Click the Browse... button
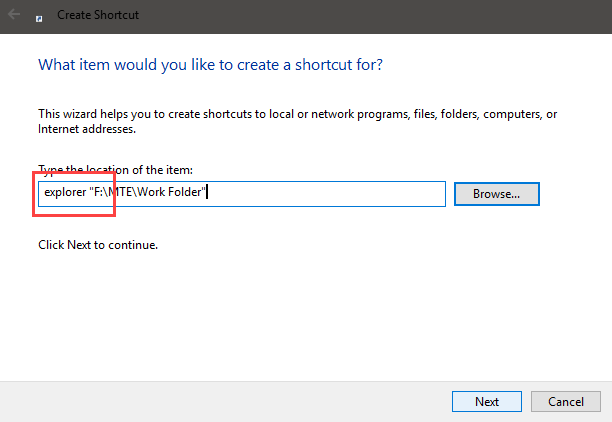The image size is (612, 422). pyautogui.click(x=496, y=194)
